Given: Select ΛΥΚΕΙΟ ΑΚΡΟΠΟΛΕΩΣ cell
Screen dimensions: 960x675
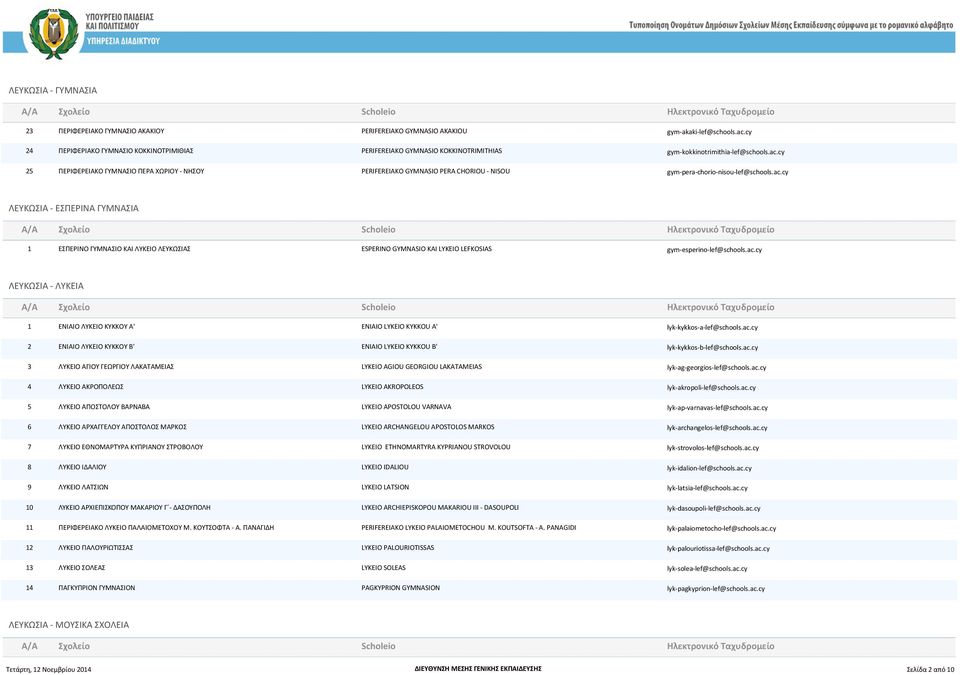Looking at the screenshot, I should point(91,387).
